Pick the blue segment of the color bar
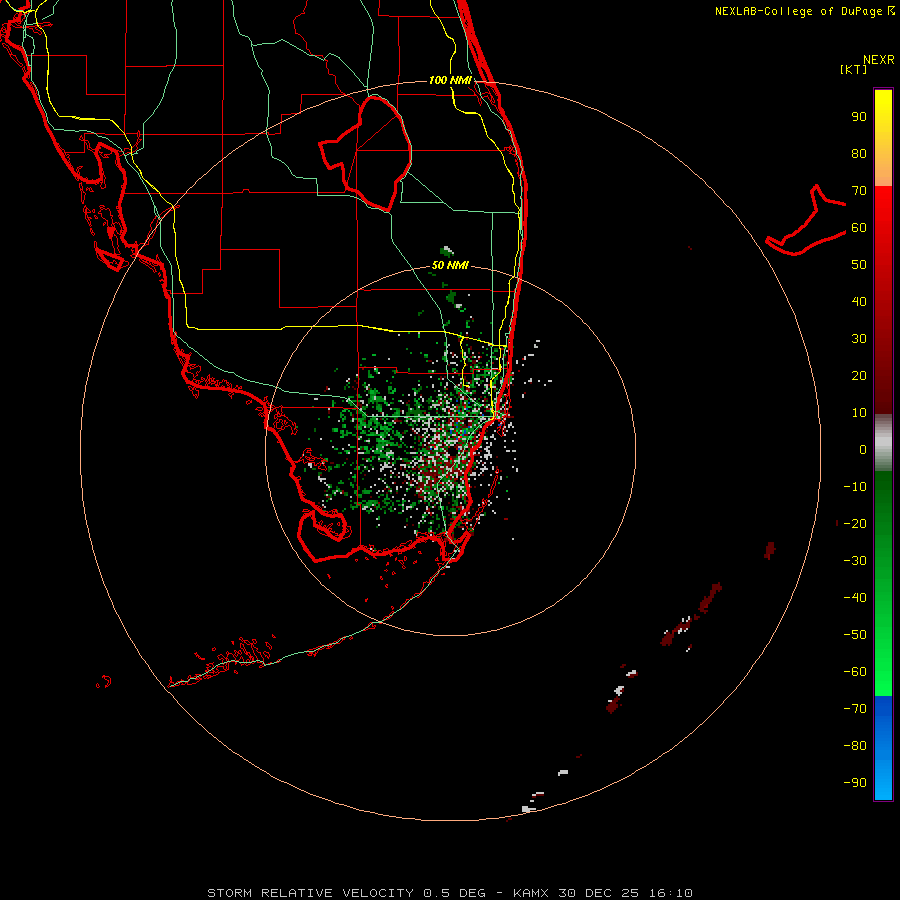The image size is (900, 900). [x=883, y=748]
